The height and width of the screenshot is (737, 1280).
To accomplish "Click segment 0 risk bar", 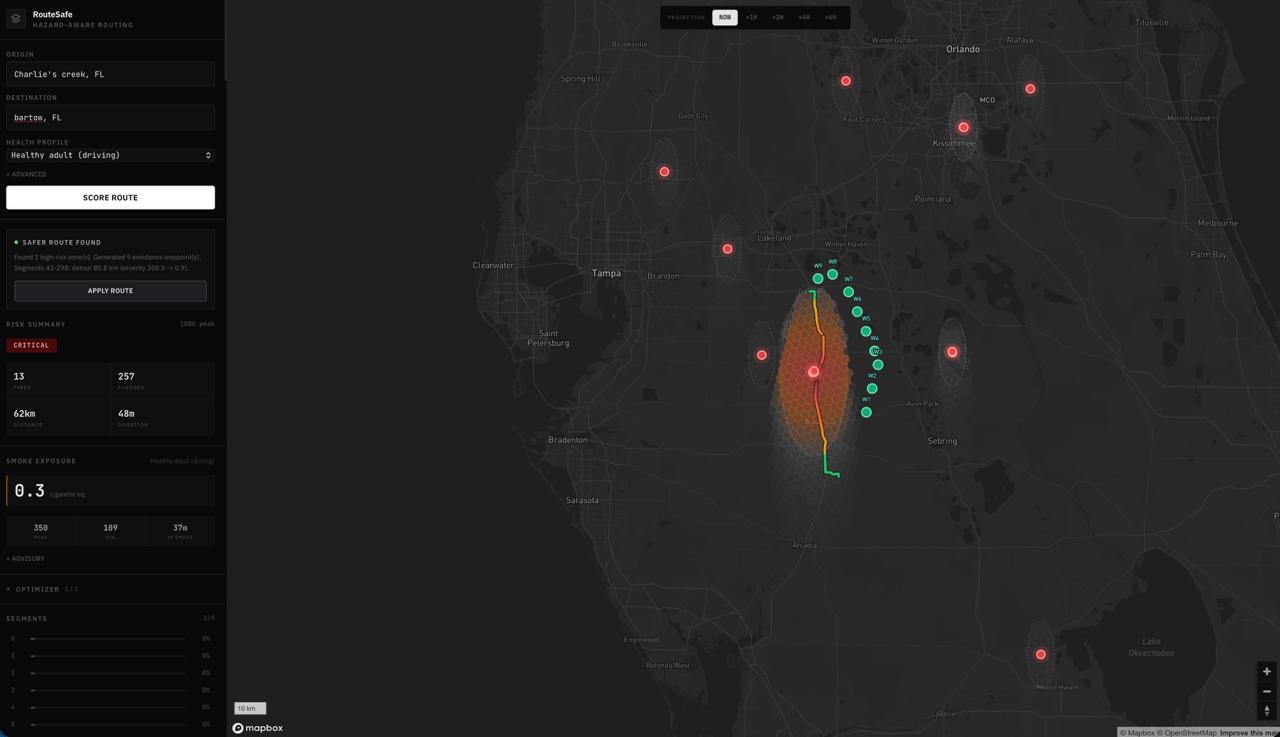I will click(x=108, y=638).
